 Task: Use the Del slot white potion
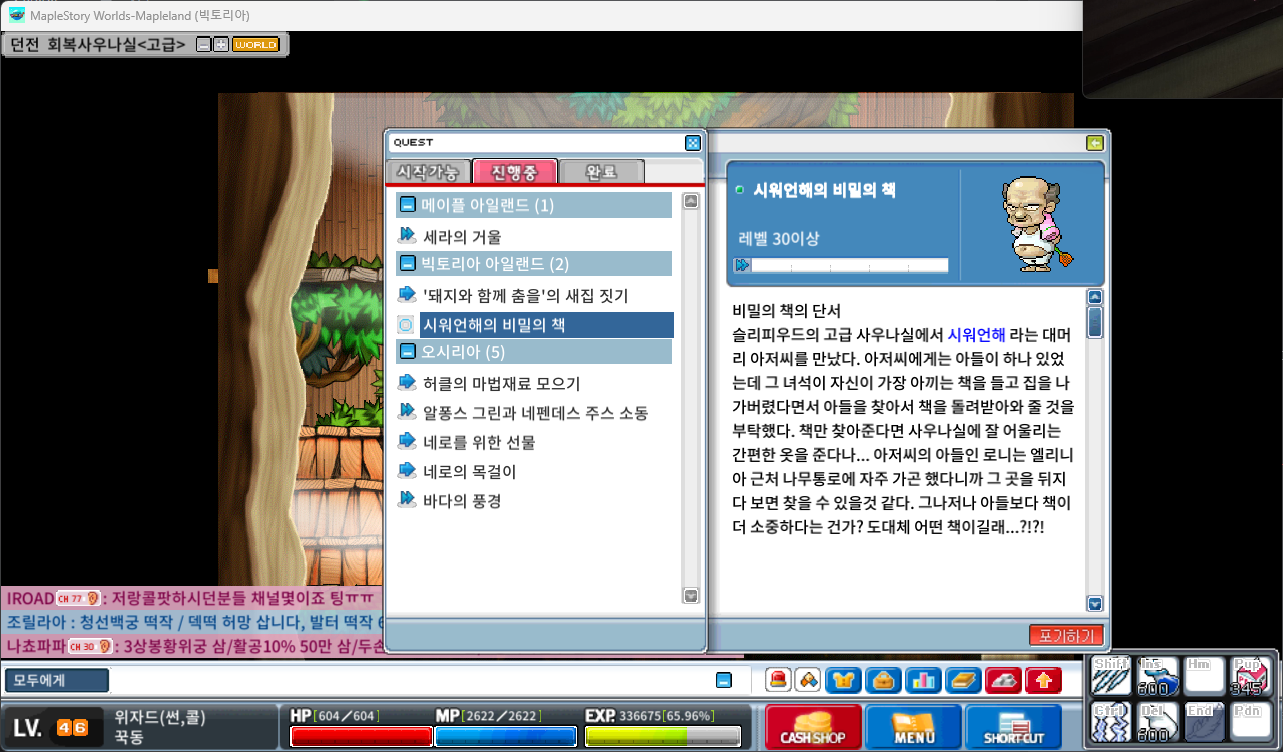[1158, 722]
